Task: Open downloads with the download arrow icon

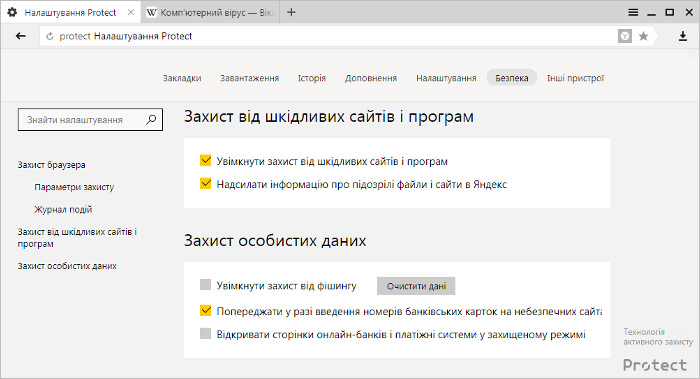Action: pyautogui.click(x=683, y=36)
